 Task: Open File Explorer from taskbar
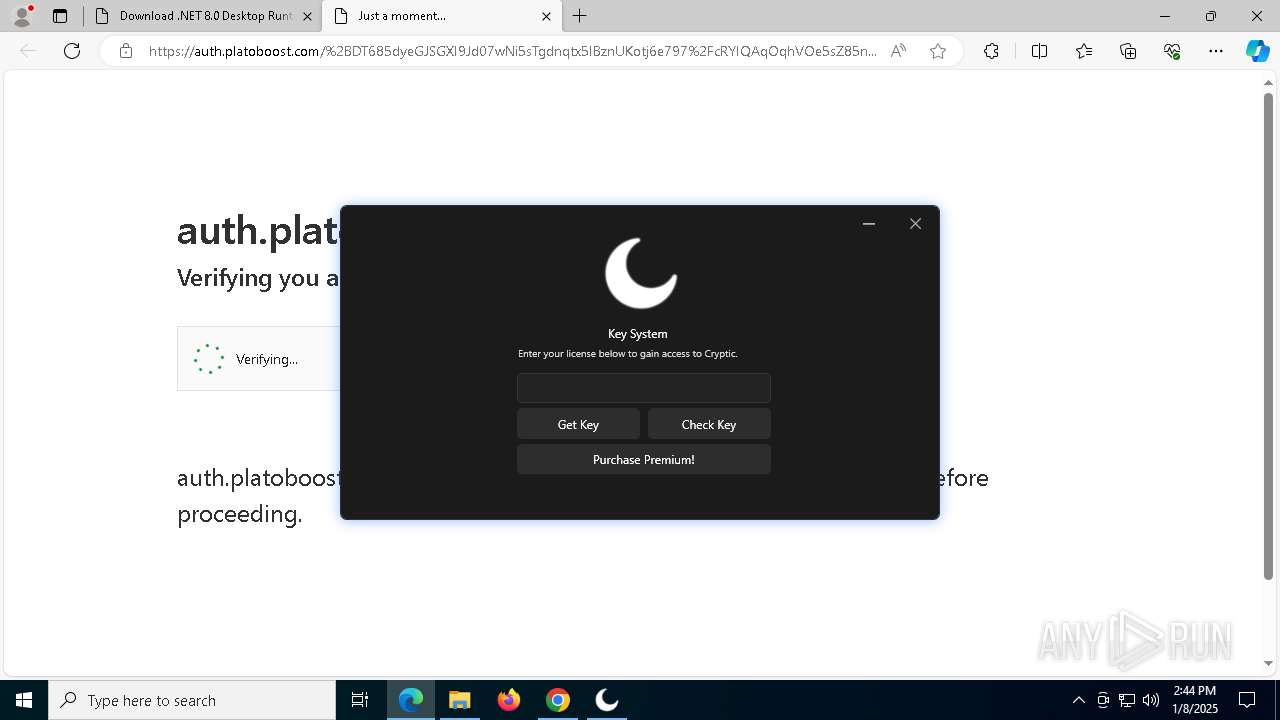(459, 700)
